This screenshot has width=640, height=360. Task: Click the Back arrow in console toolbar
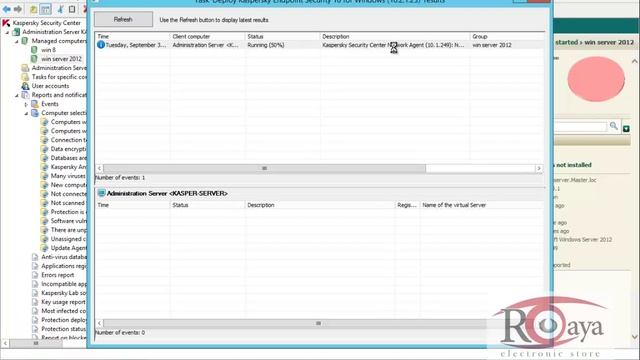click(7, 9)
